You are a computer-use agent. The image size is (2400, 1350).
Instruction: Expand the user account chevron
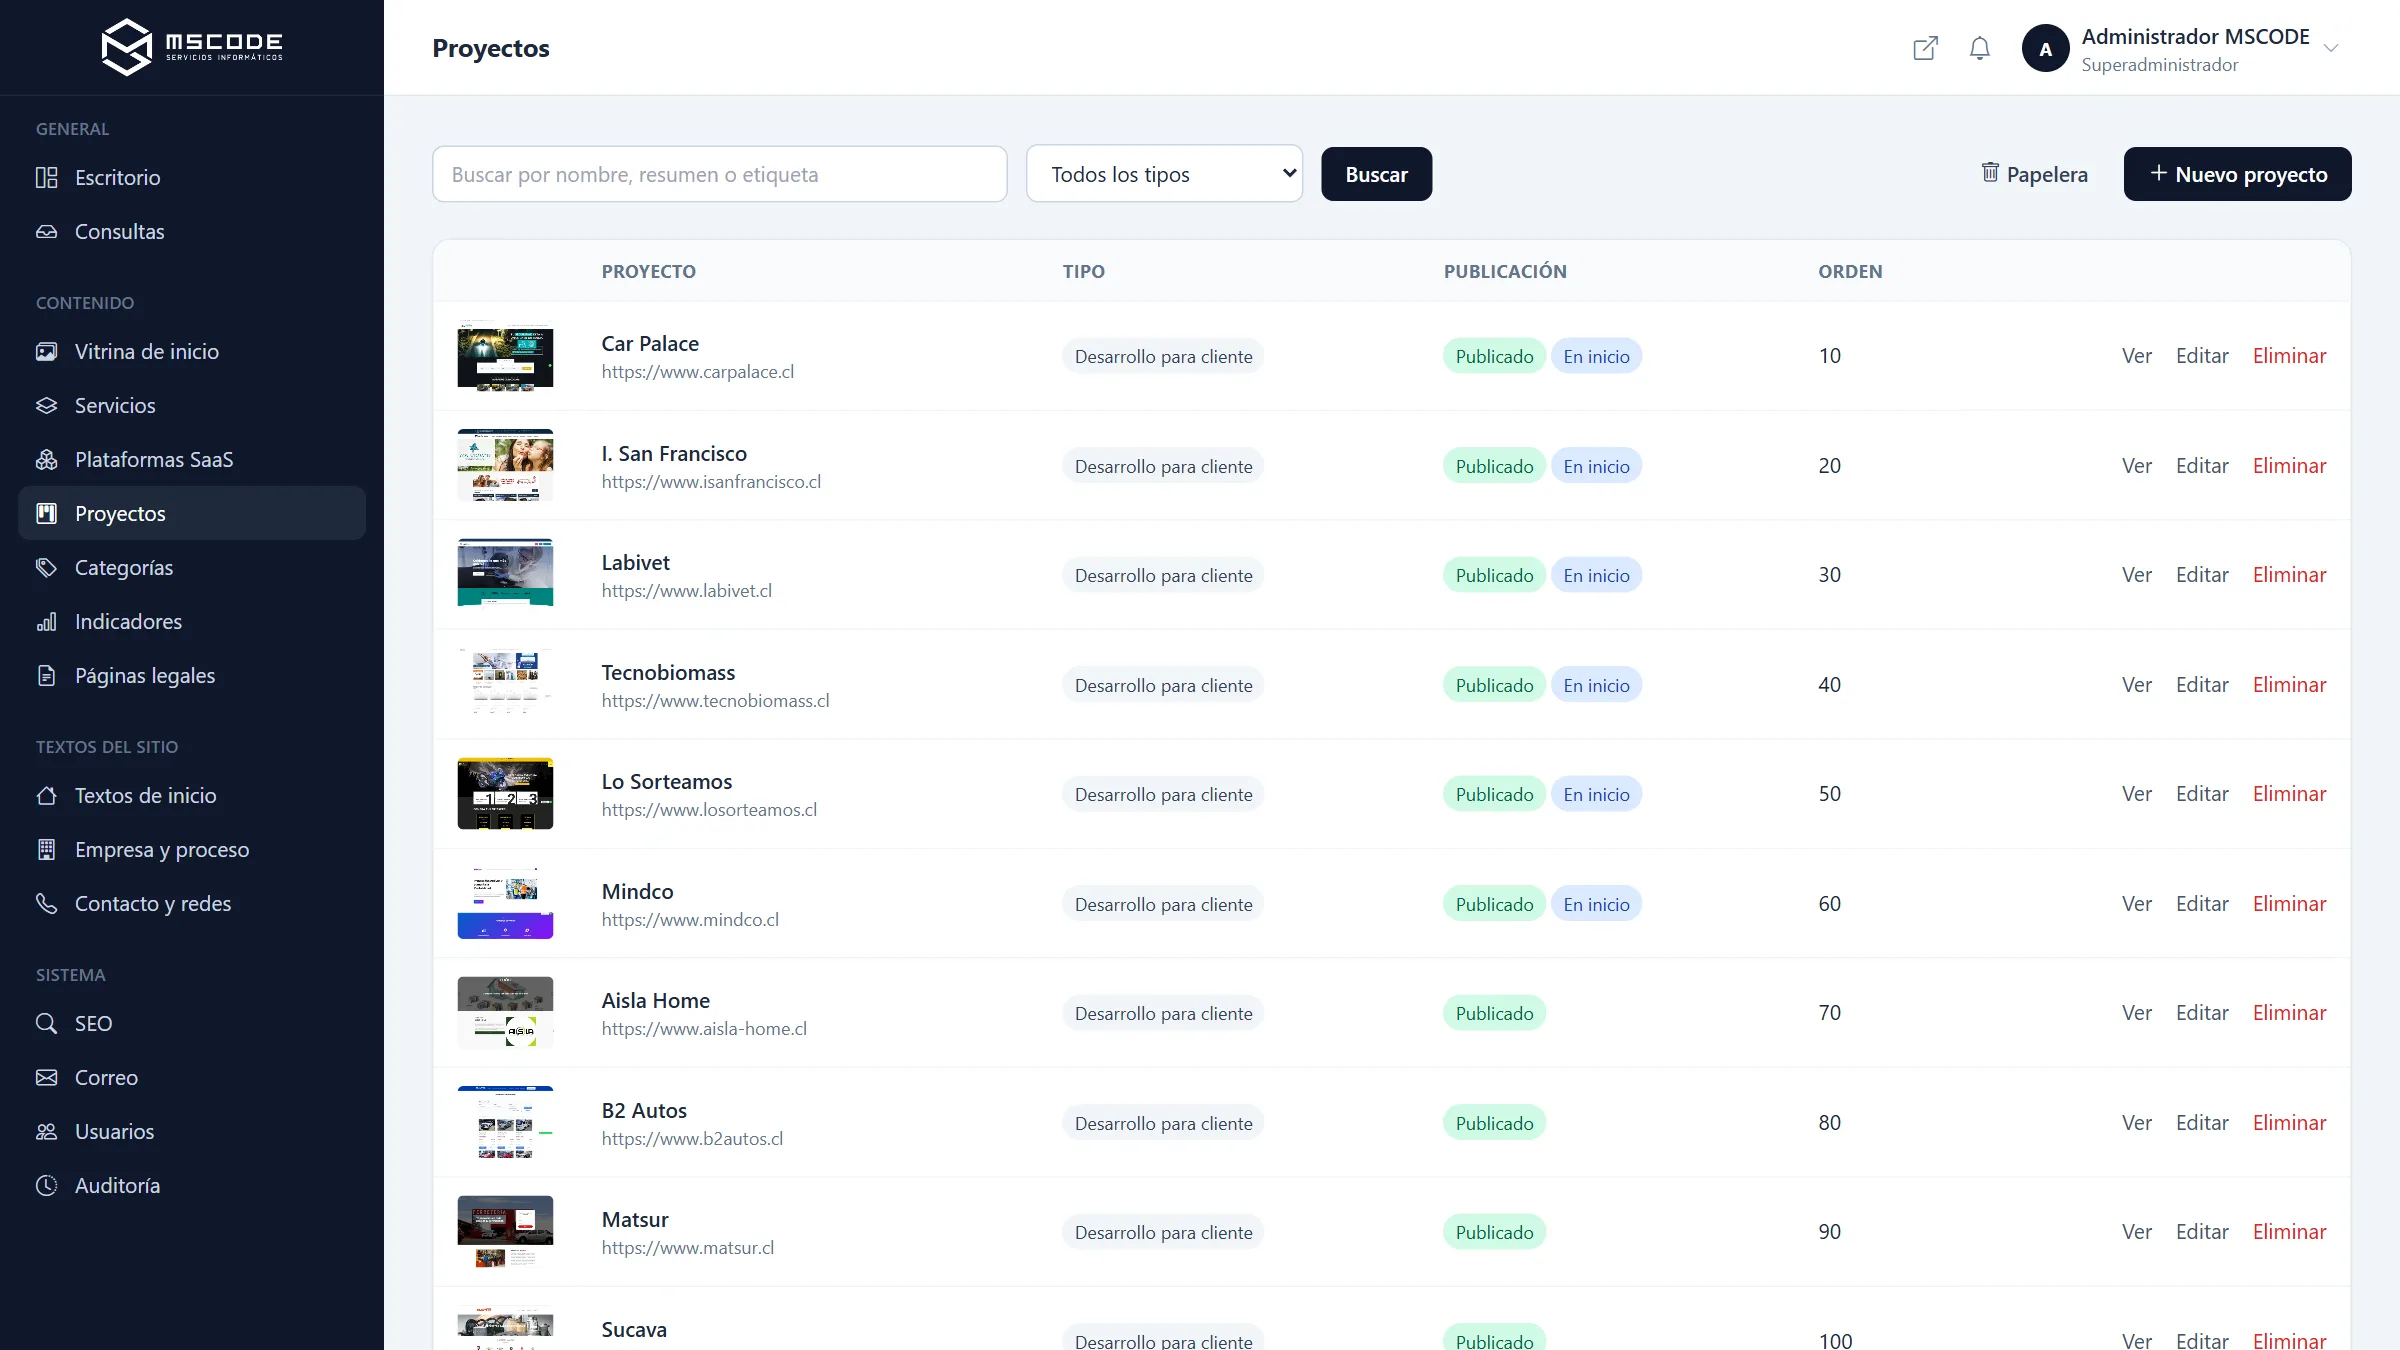pos(2331,48)
